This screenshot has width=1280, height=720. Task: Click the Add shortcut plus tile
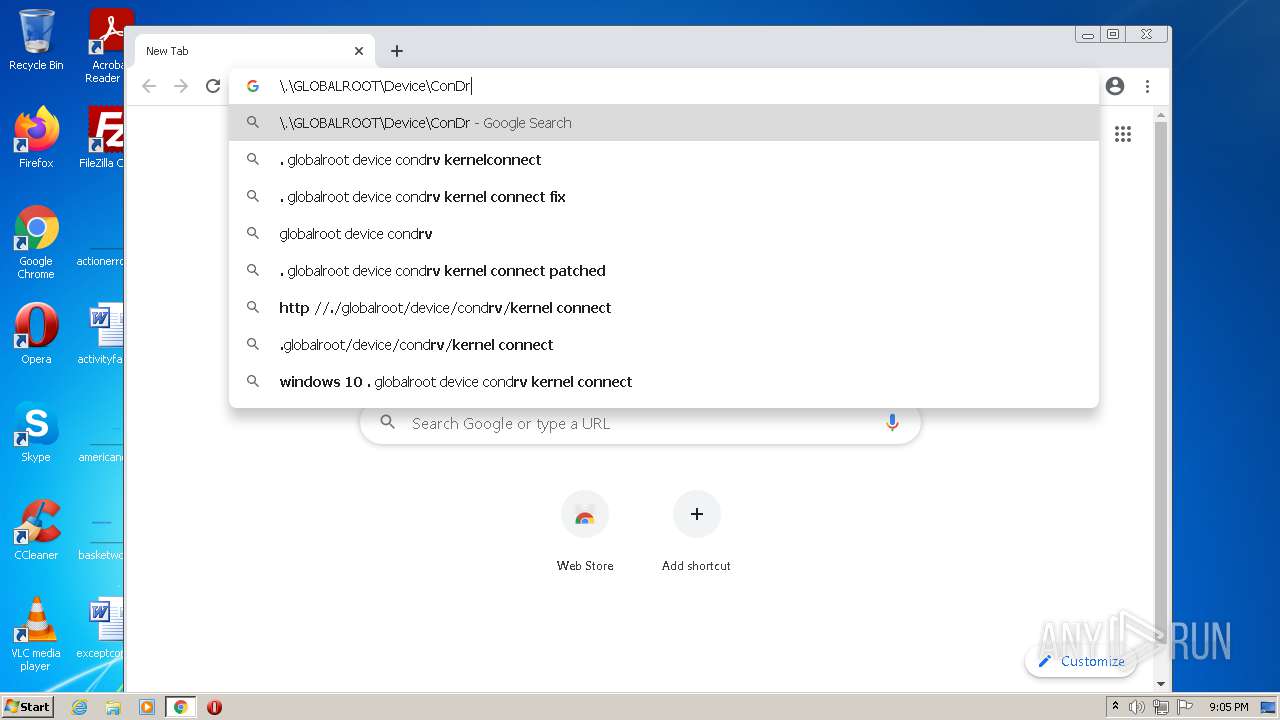tap(696, 531)
